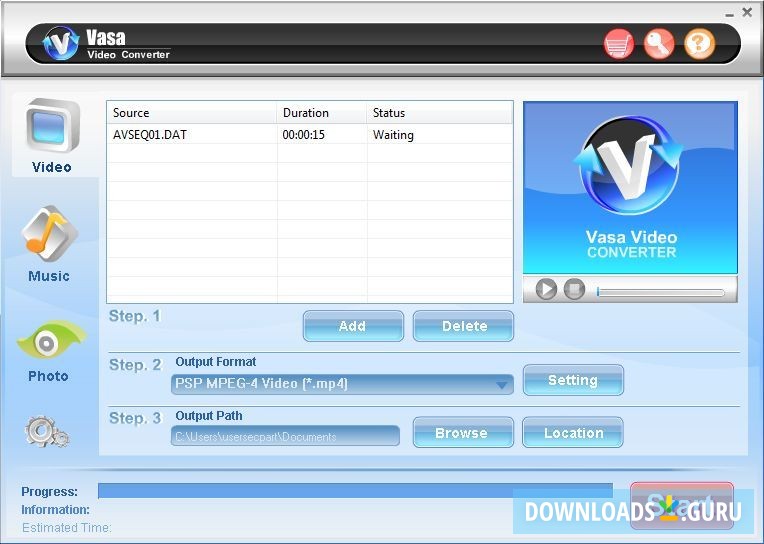Open the Output Format dropdown
The height and width of the screenshot is (544, 764).
coord(342,384)
